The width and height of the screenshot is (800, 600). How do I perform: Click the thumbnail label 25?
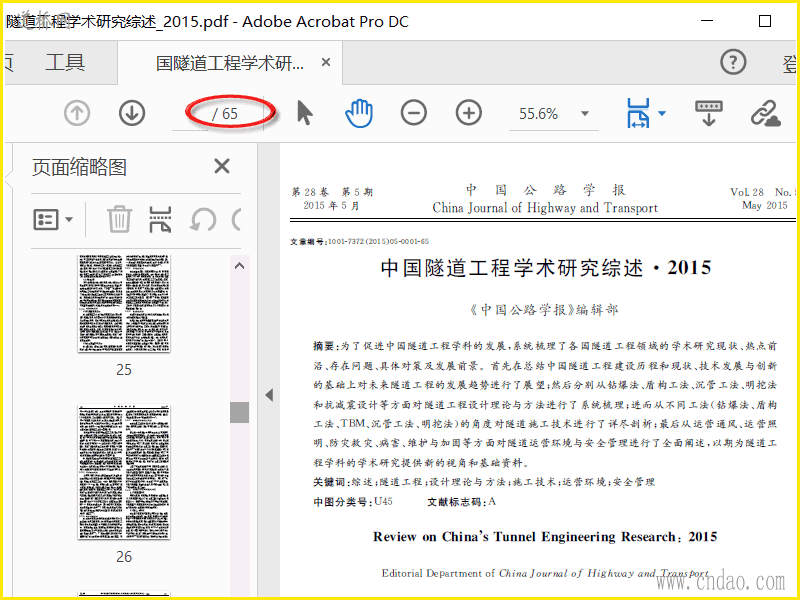click(123, 369)
